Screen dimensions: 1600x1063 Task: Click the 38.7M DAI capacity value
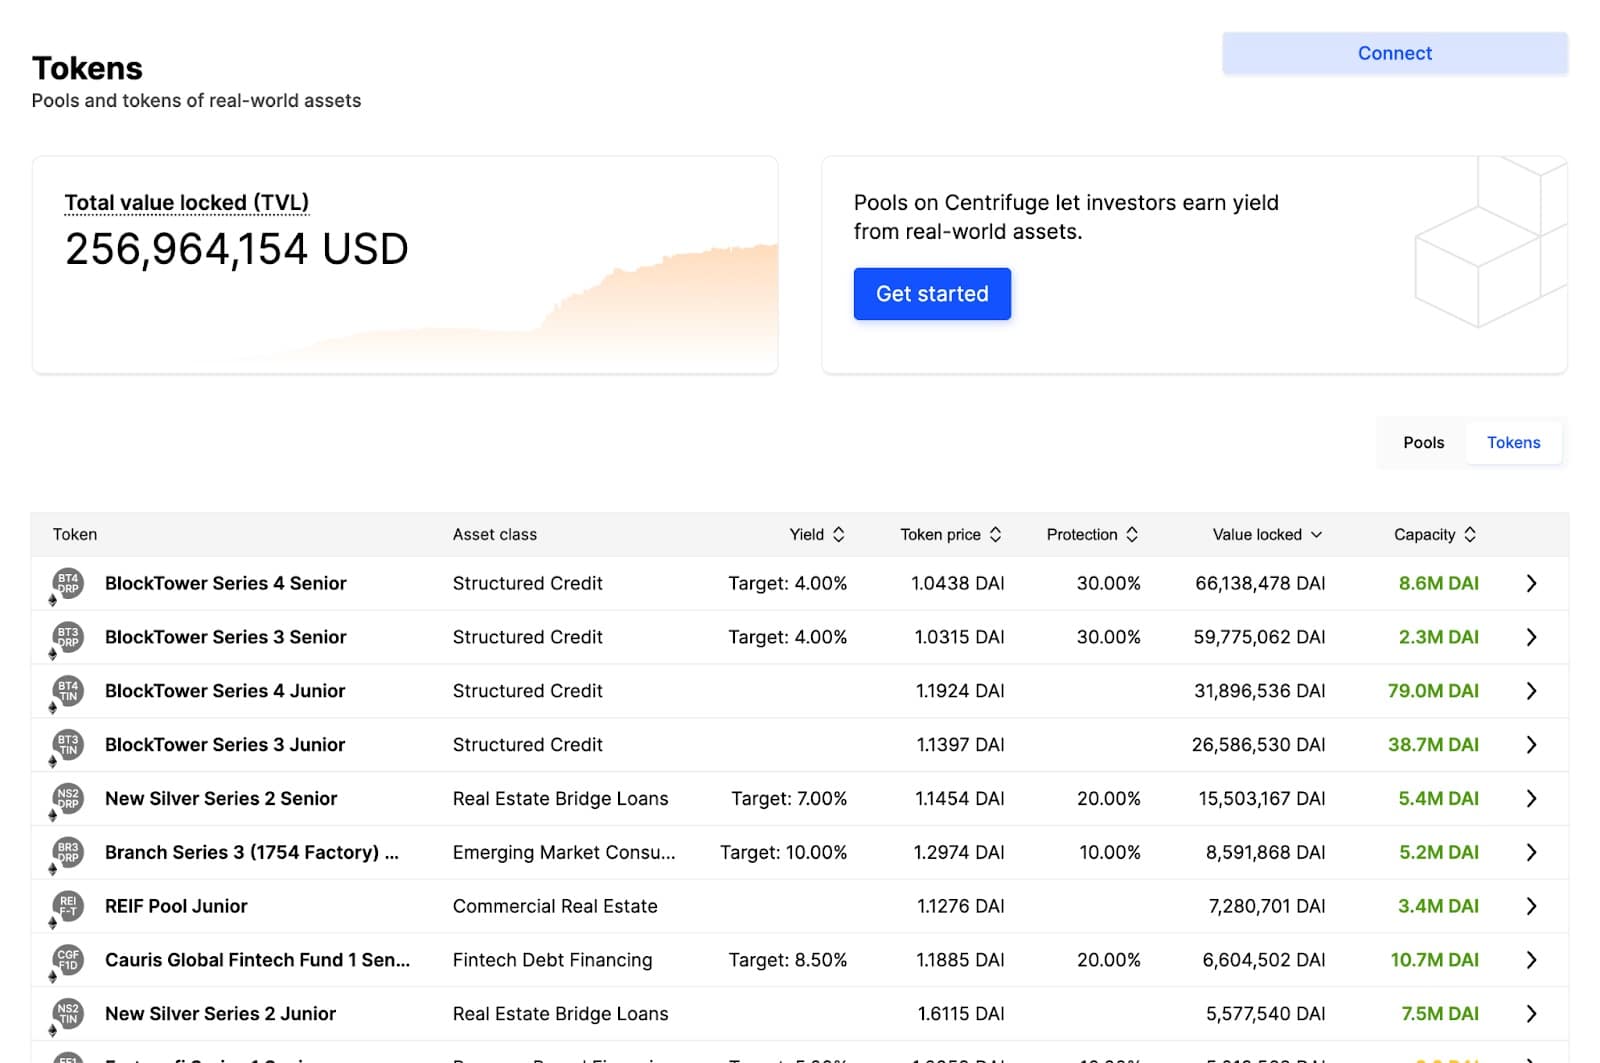click(1433, 745)
